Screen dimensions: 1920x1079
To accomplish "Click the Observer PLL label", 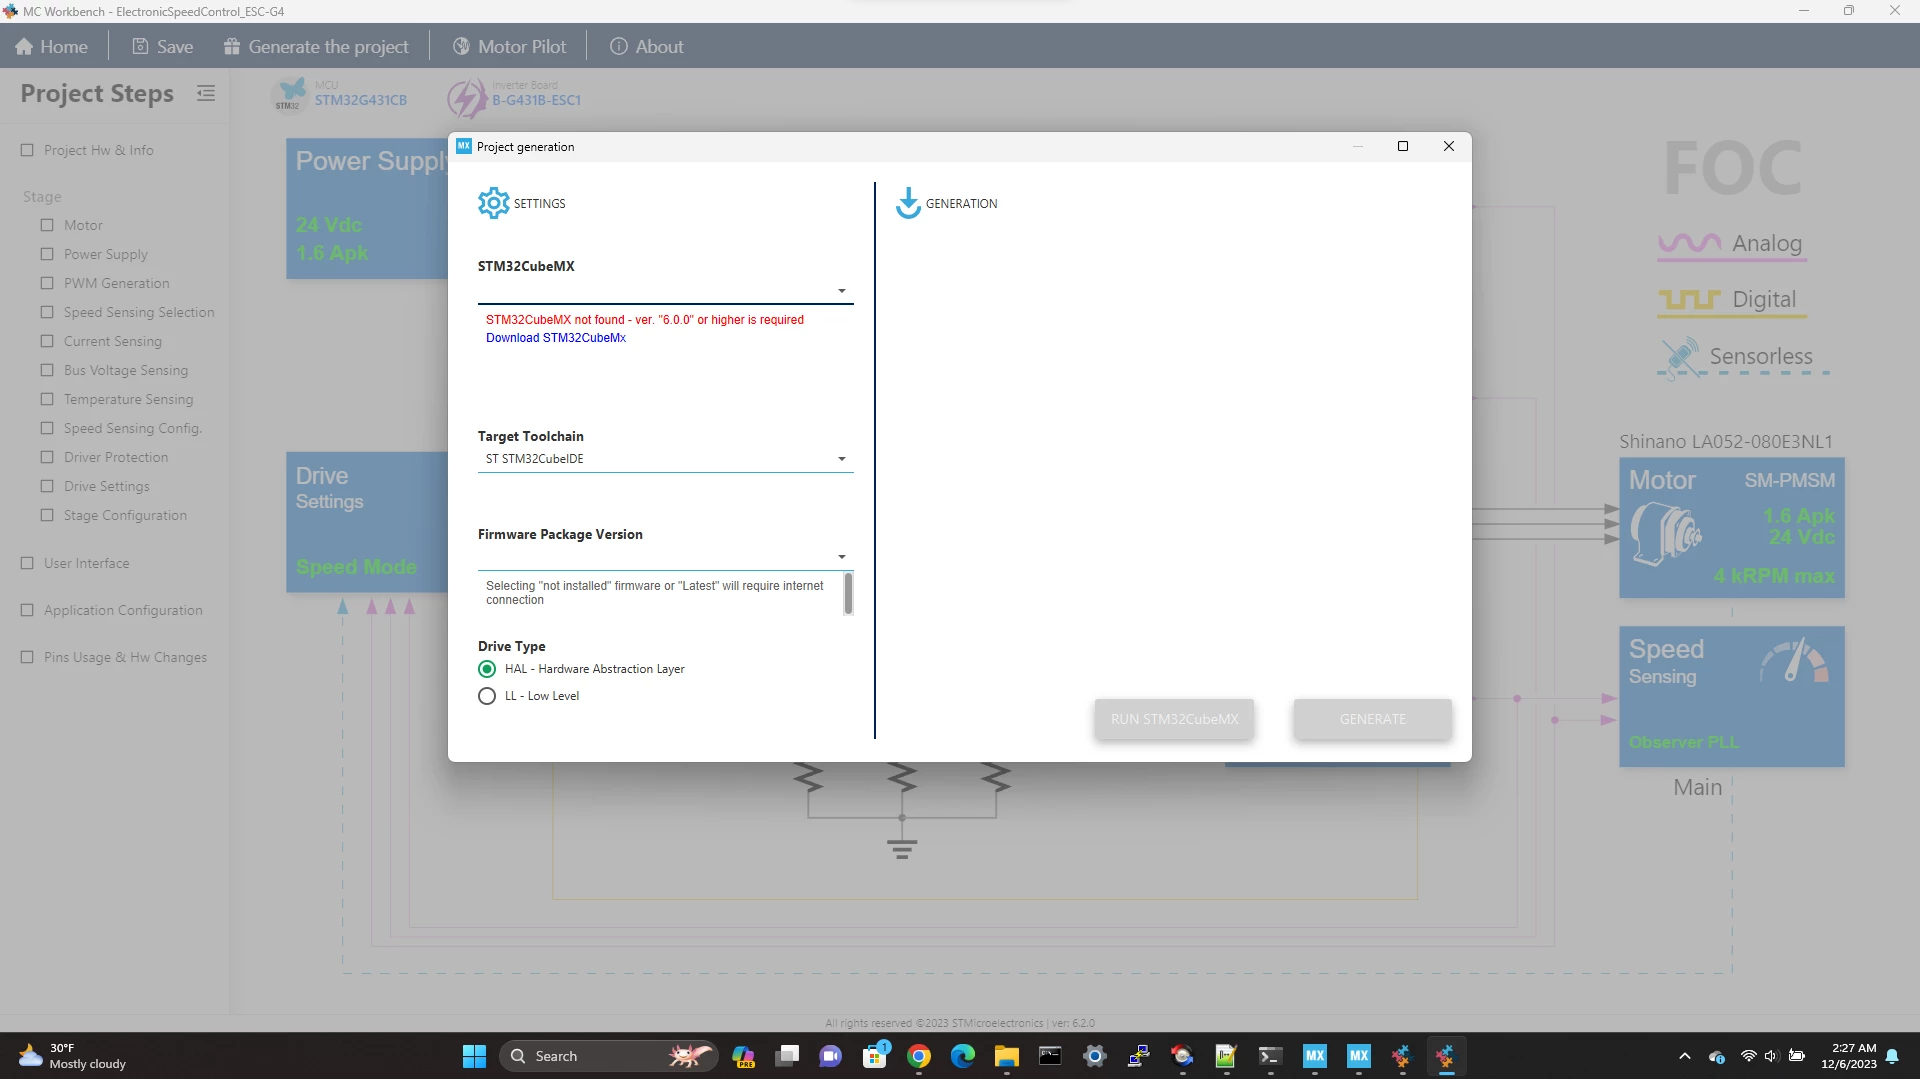I will [x=1683, y=742].
